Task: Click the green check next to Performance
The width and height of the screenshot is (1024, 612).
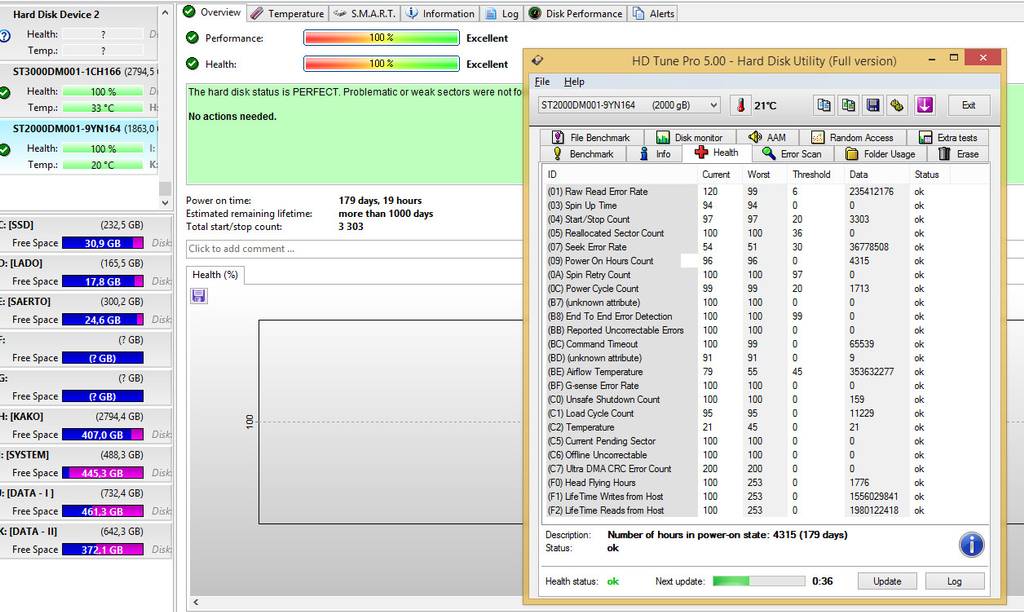Action: pos(192,38)
